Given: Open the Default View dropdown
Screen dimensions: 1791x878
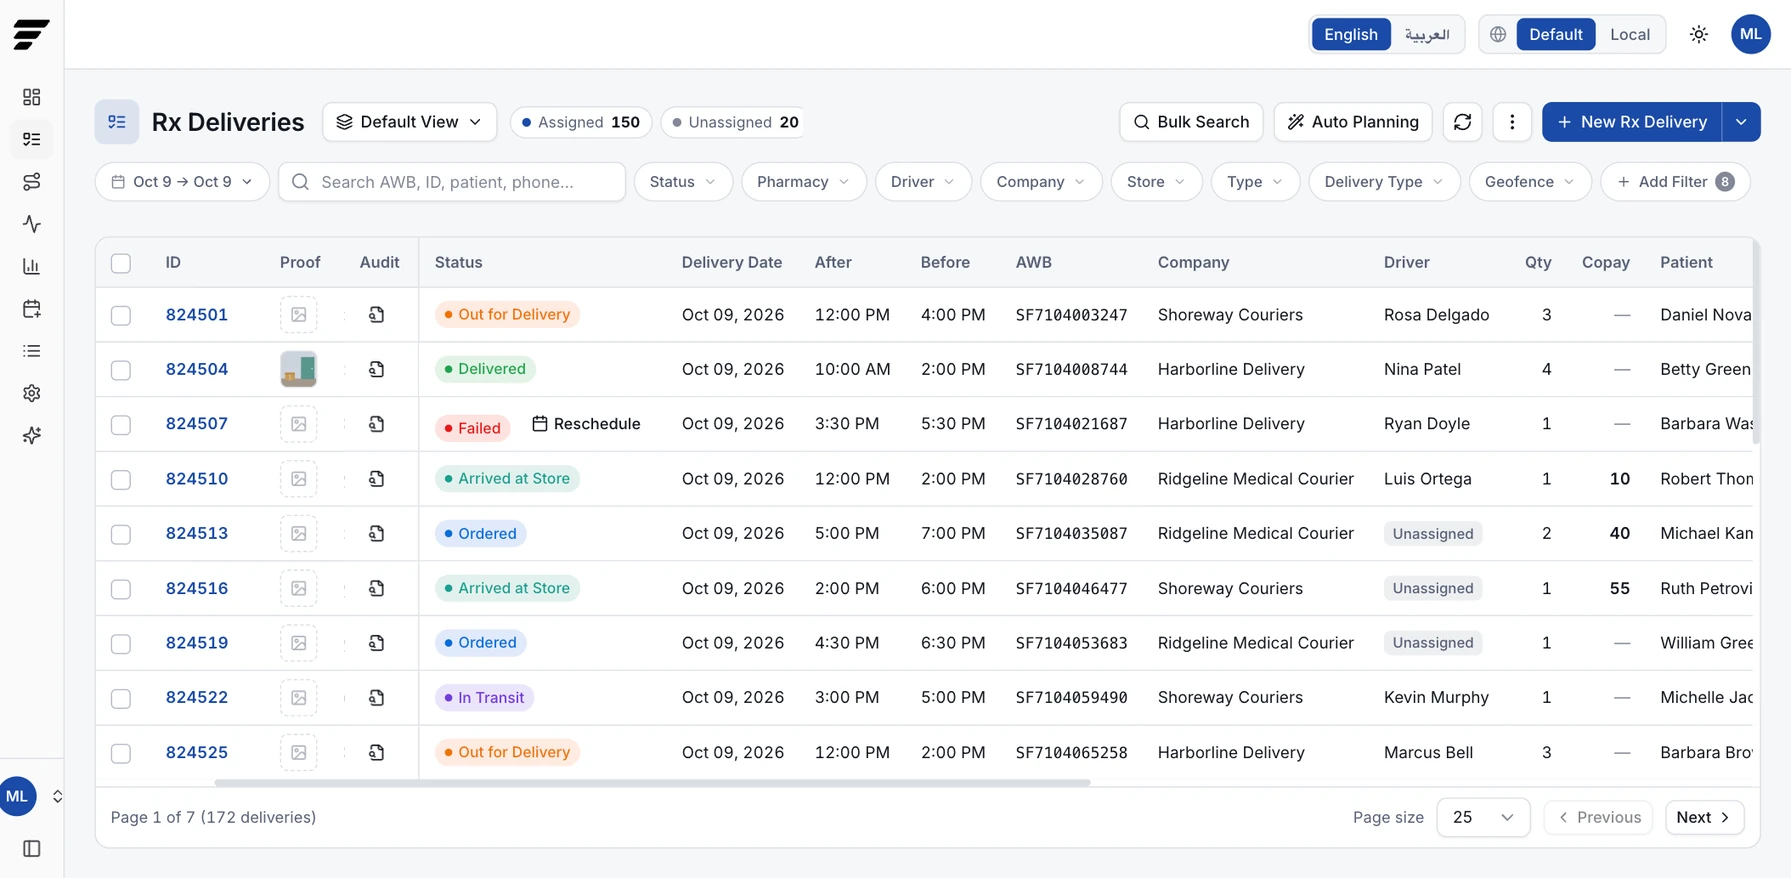Looking at the screenshot, I should [x=409, y=122].
